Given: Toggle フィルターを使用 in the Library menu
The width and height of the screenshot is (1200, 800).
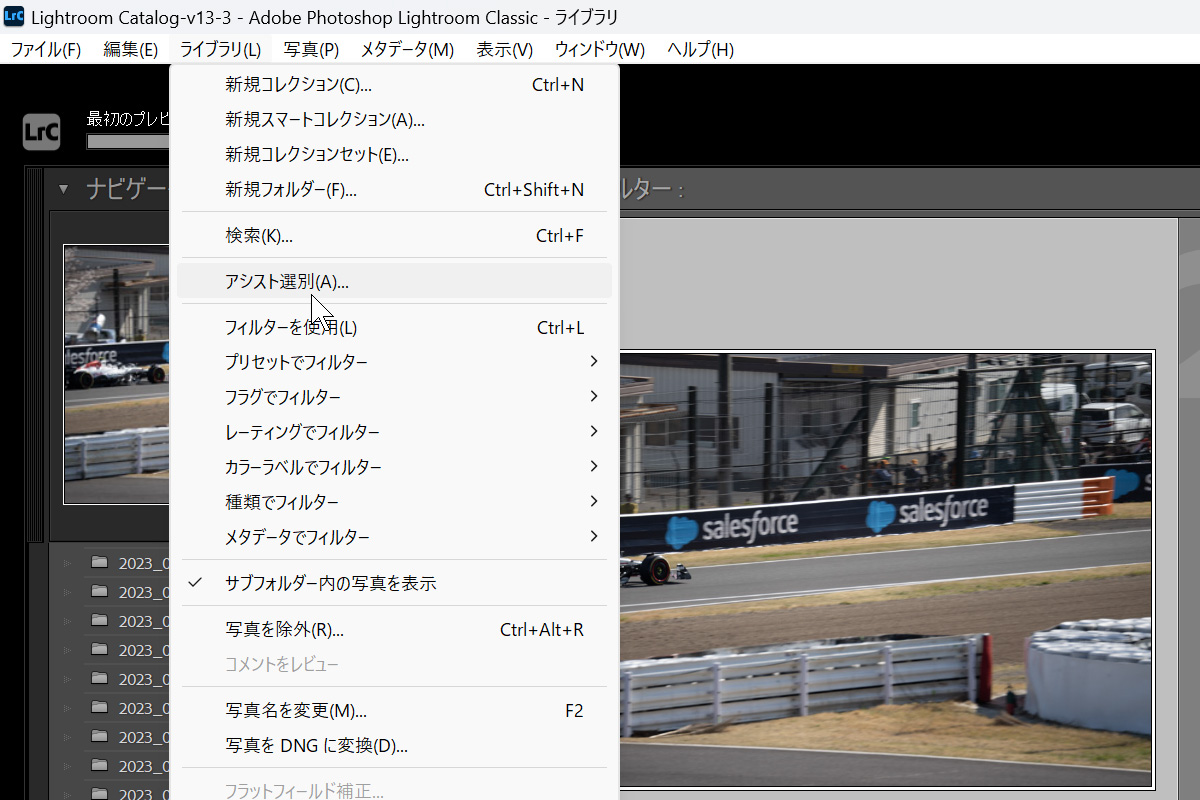Looking at the screenshot, I should [x=290, y=328].
